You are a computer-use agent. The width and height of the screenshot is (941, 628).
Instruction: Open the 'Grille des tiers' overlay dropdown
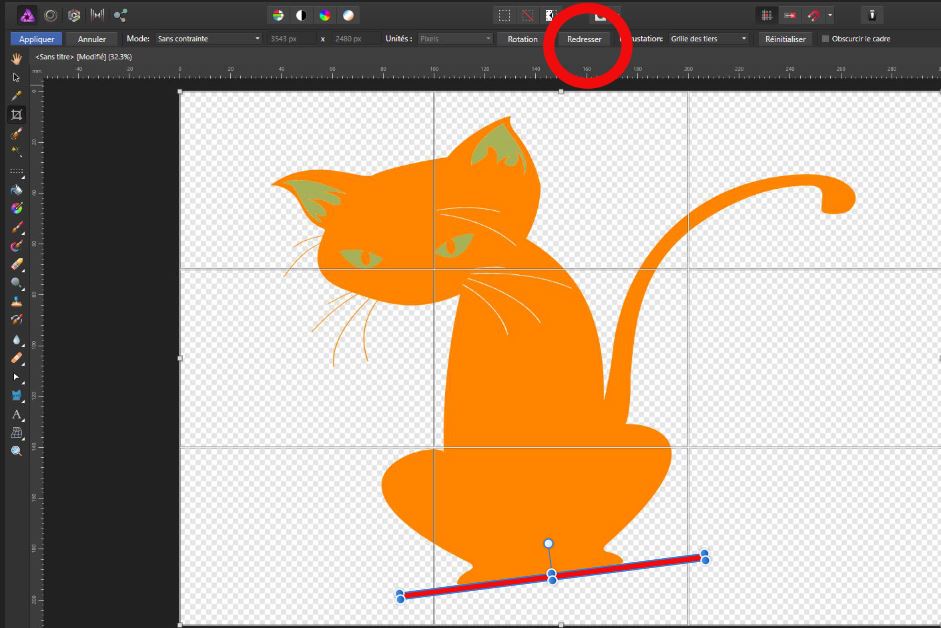coord(708,38)
